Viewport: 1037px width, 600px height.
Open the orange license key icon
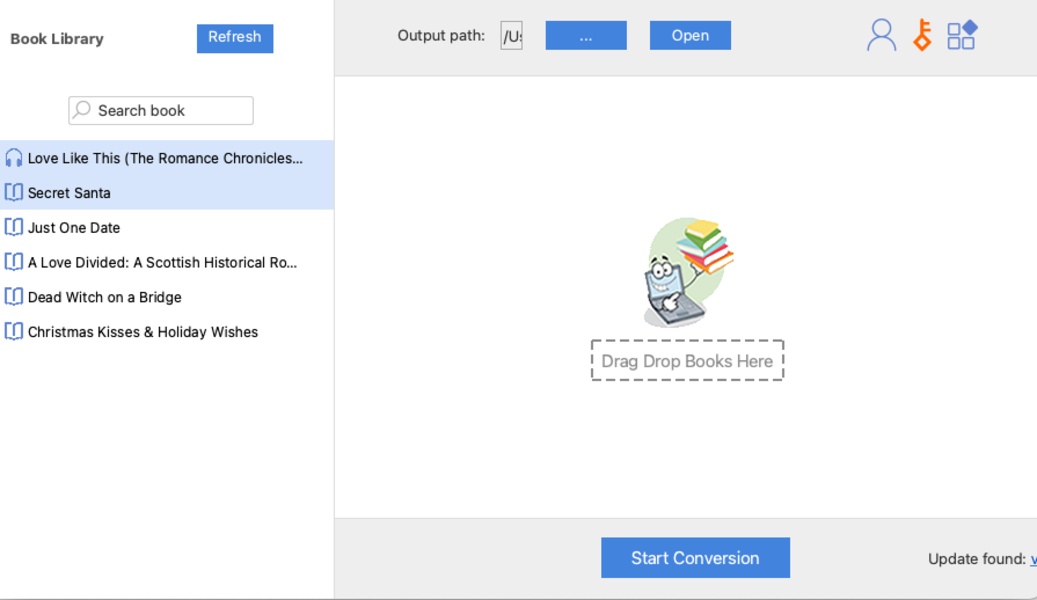click(923, 35)
